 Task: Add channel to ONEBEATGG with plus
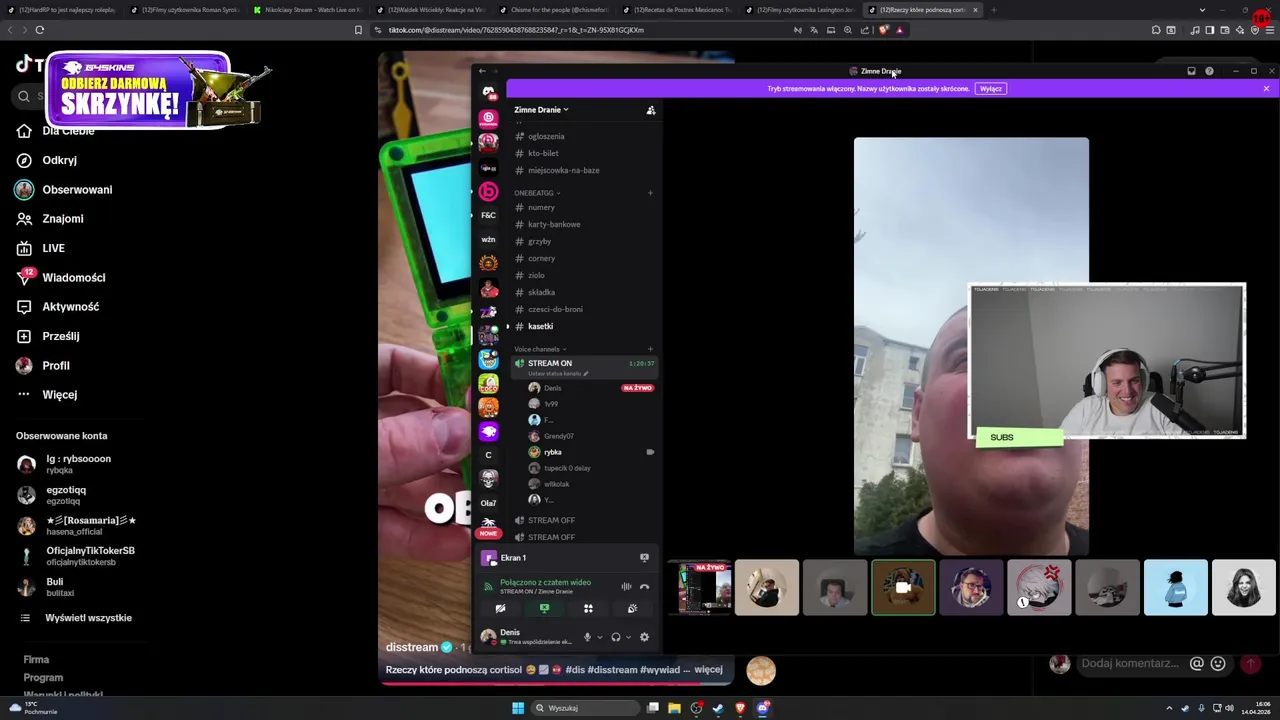coord(650,193)
